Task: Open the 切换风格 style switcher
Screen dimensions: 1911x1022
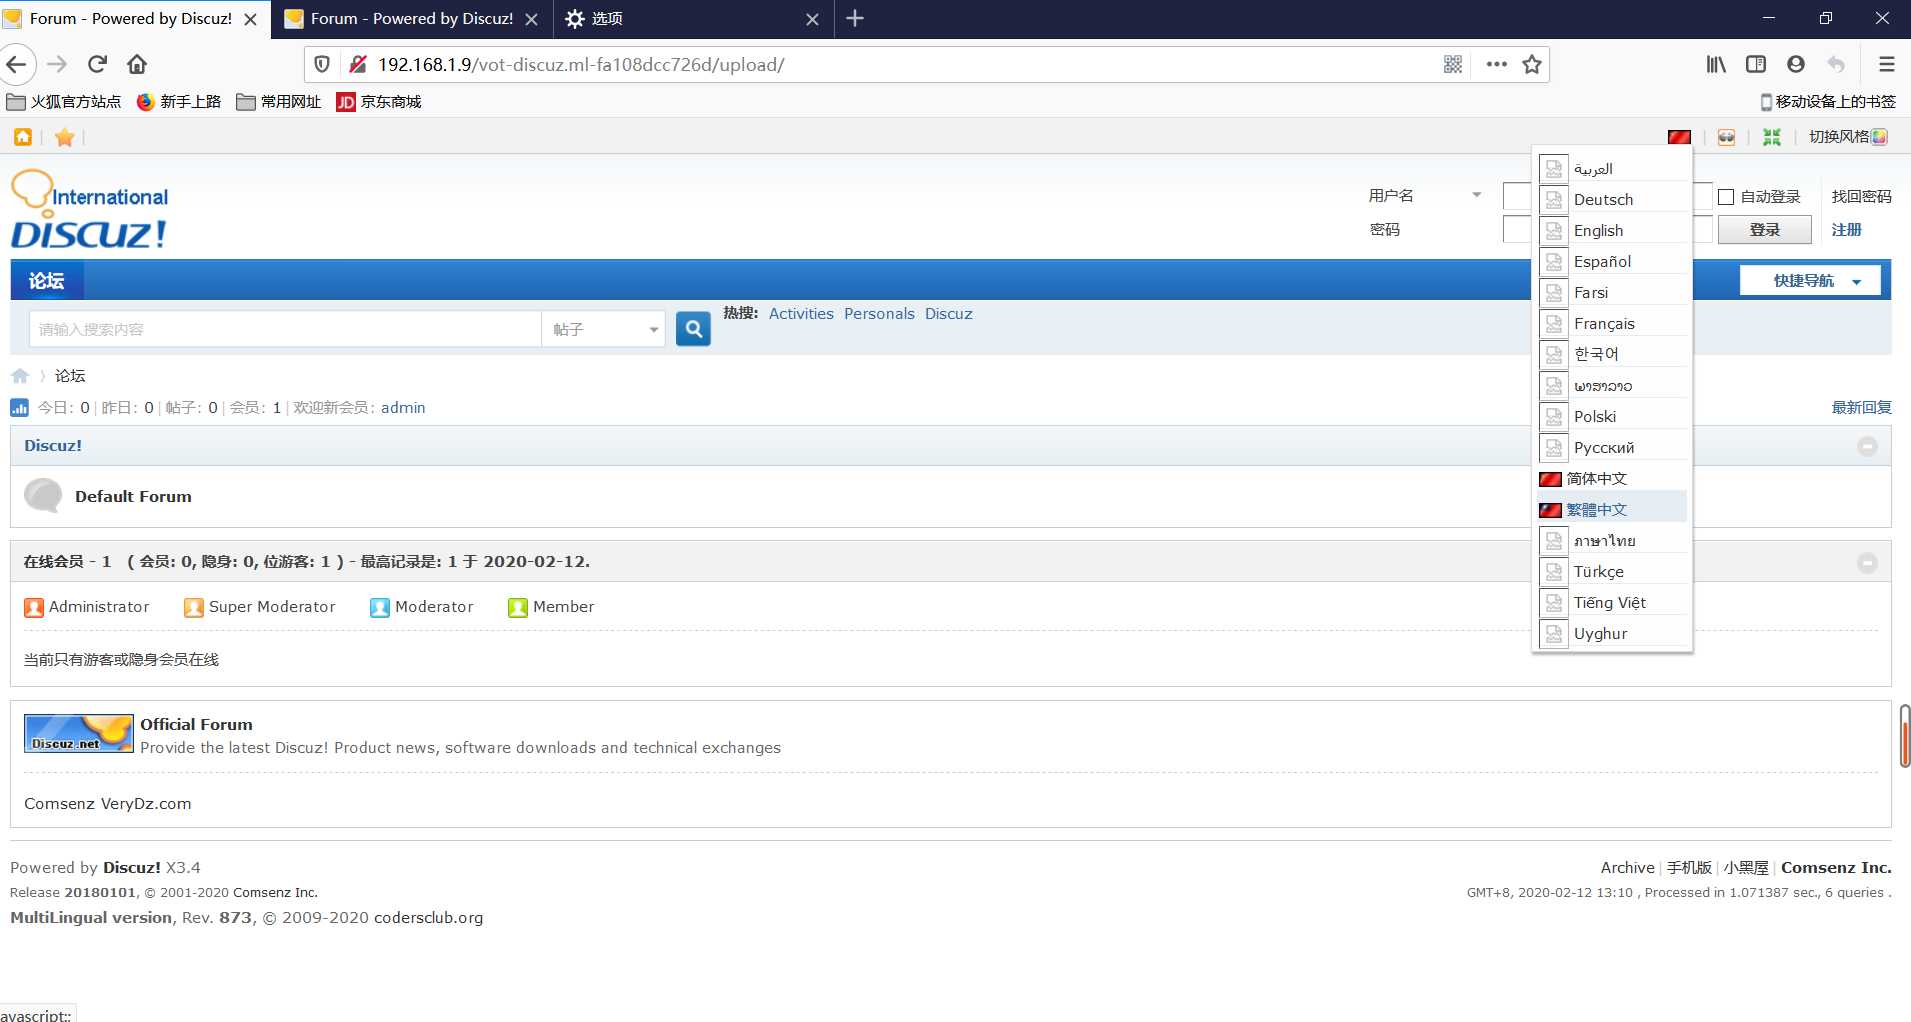Action: pyautogui.click(x=1838, y=137)
